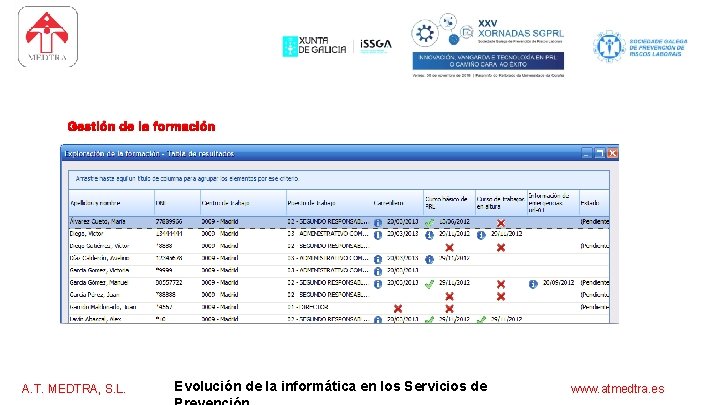Click the Estado column header
Viewport: 720px width, 405px height.
594,202
